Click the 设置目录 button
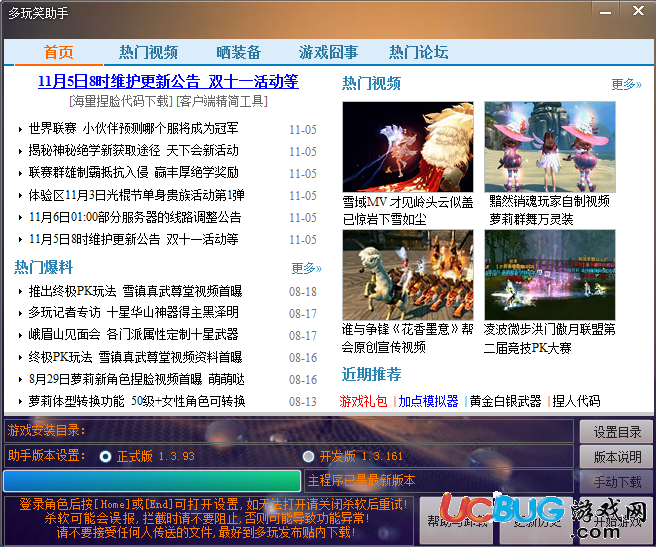The width and height of the screenshot is (656, 547). [617, 432]
